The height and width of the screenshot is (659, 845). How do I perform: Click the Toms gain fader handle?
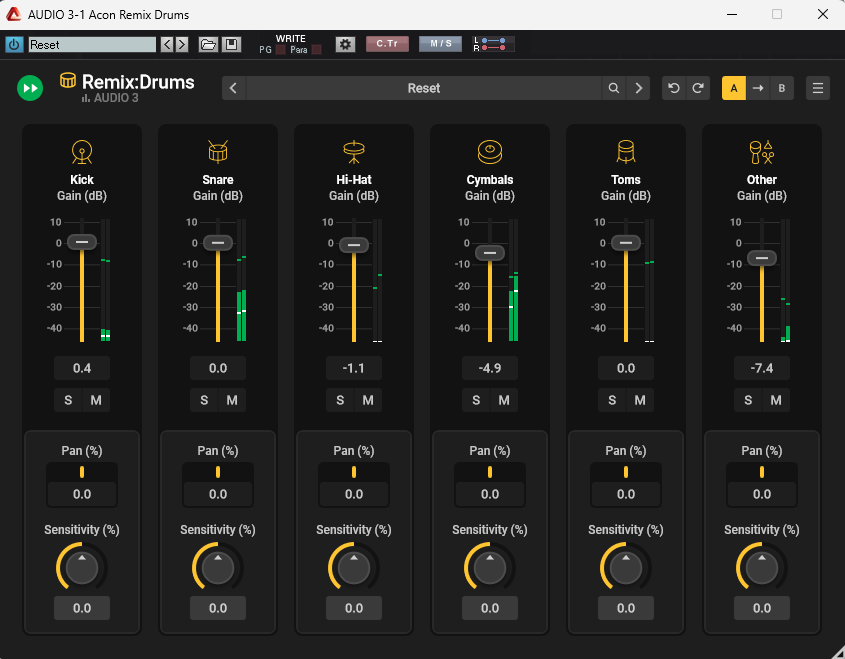pyautogui.click(x=626, y=242)
